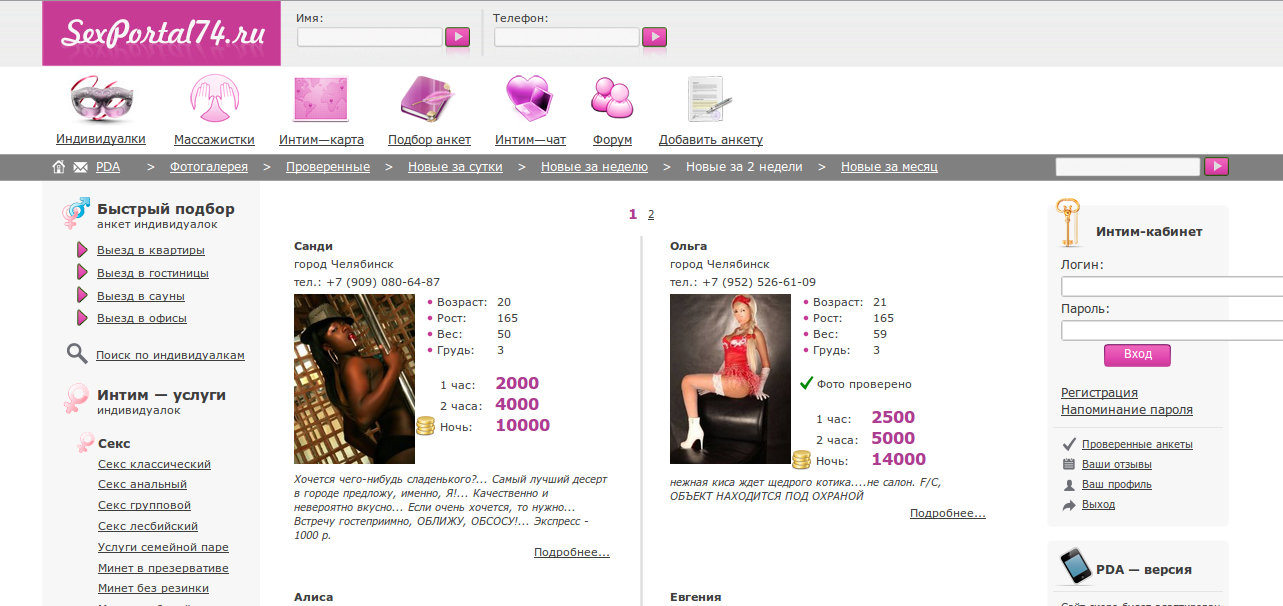Click the SexPortal74.ru logo
The height and width of the screenshot is (606, 1283).
coord(162,33)
